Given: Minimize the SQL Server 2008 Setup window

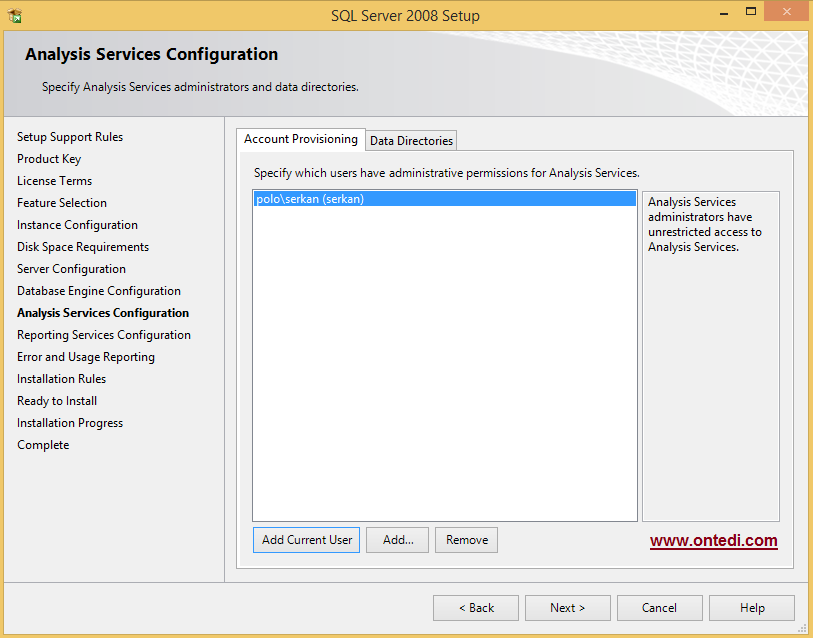Looking at the screenshot, I should (724, 13).
